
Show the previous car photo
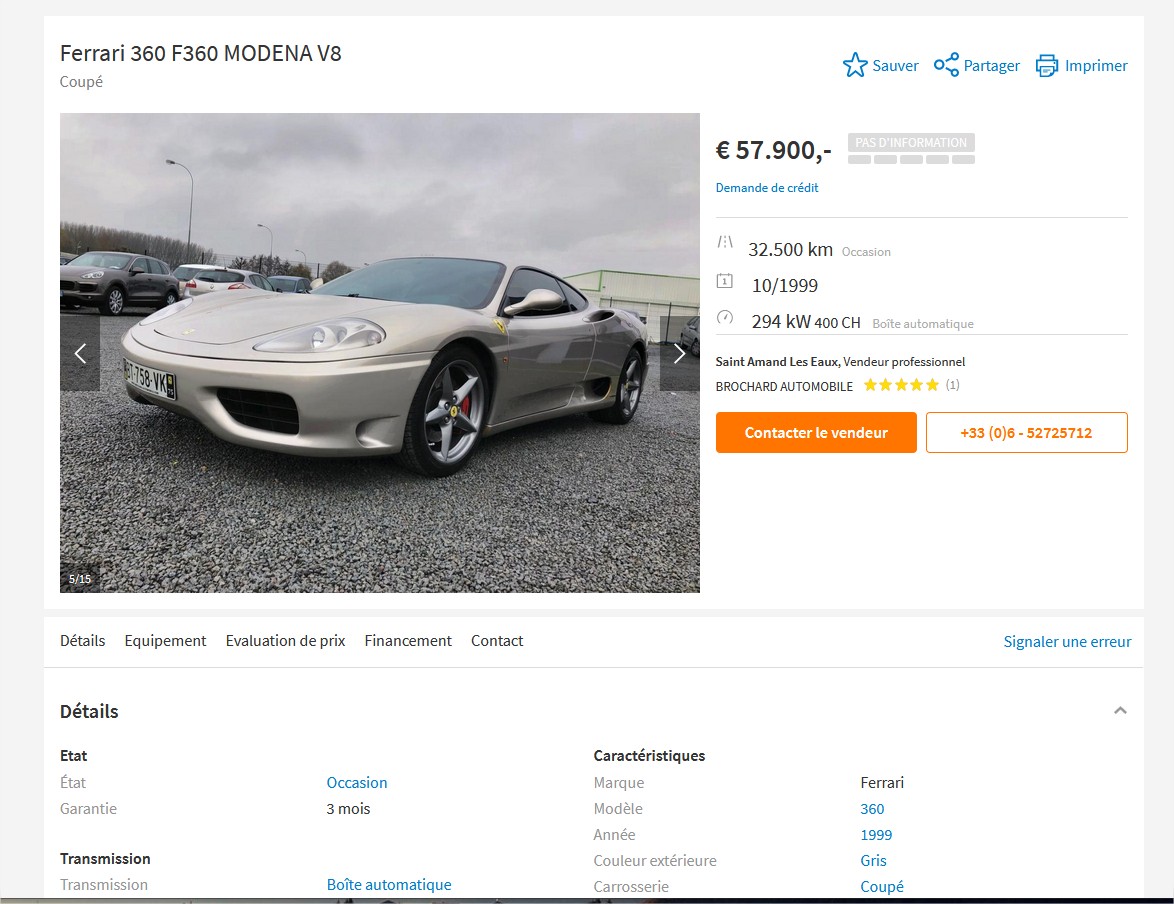click(80, 353)
